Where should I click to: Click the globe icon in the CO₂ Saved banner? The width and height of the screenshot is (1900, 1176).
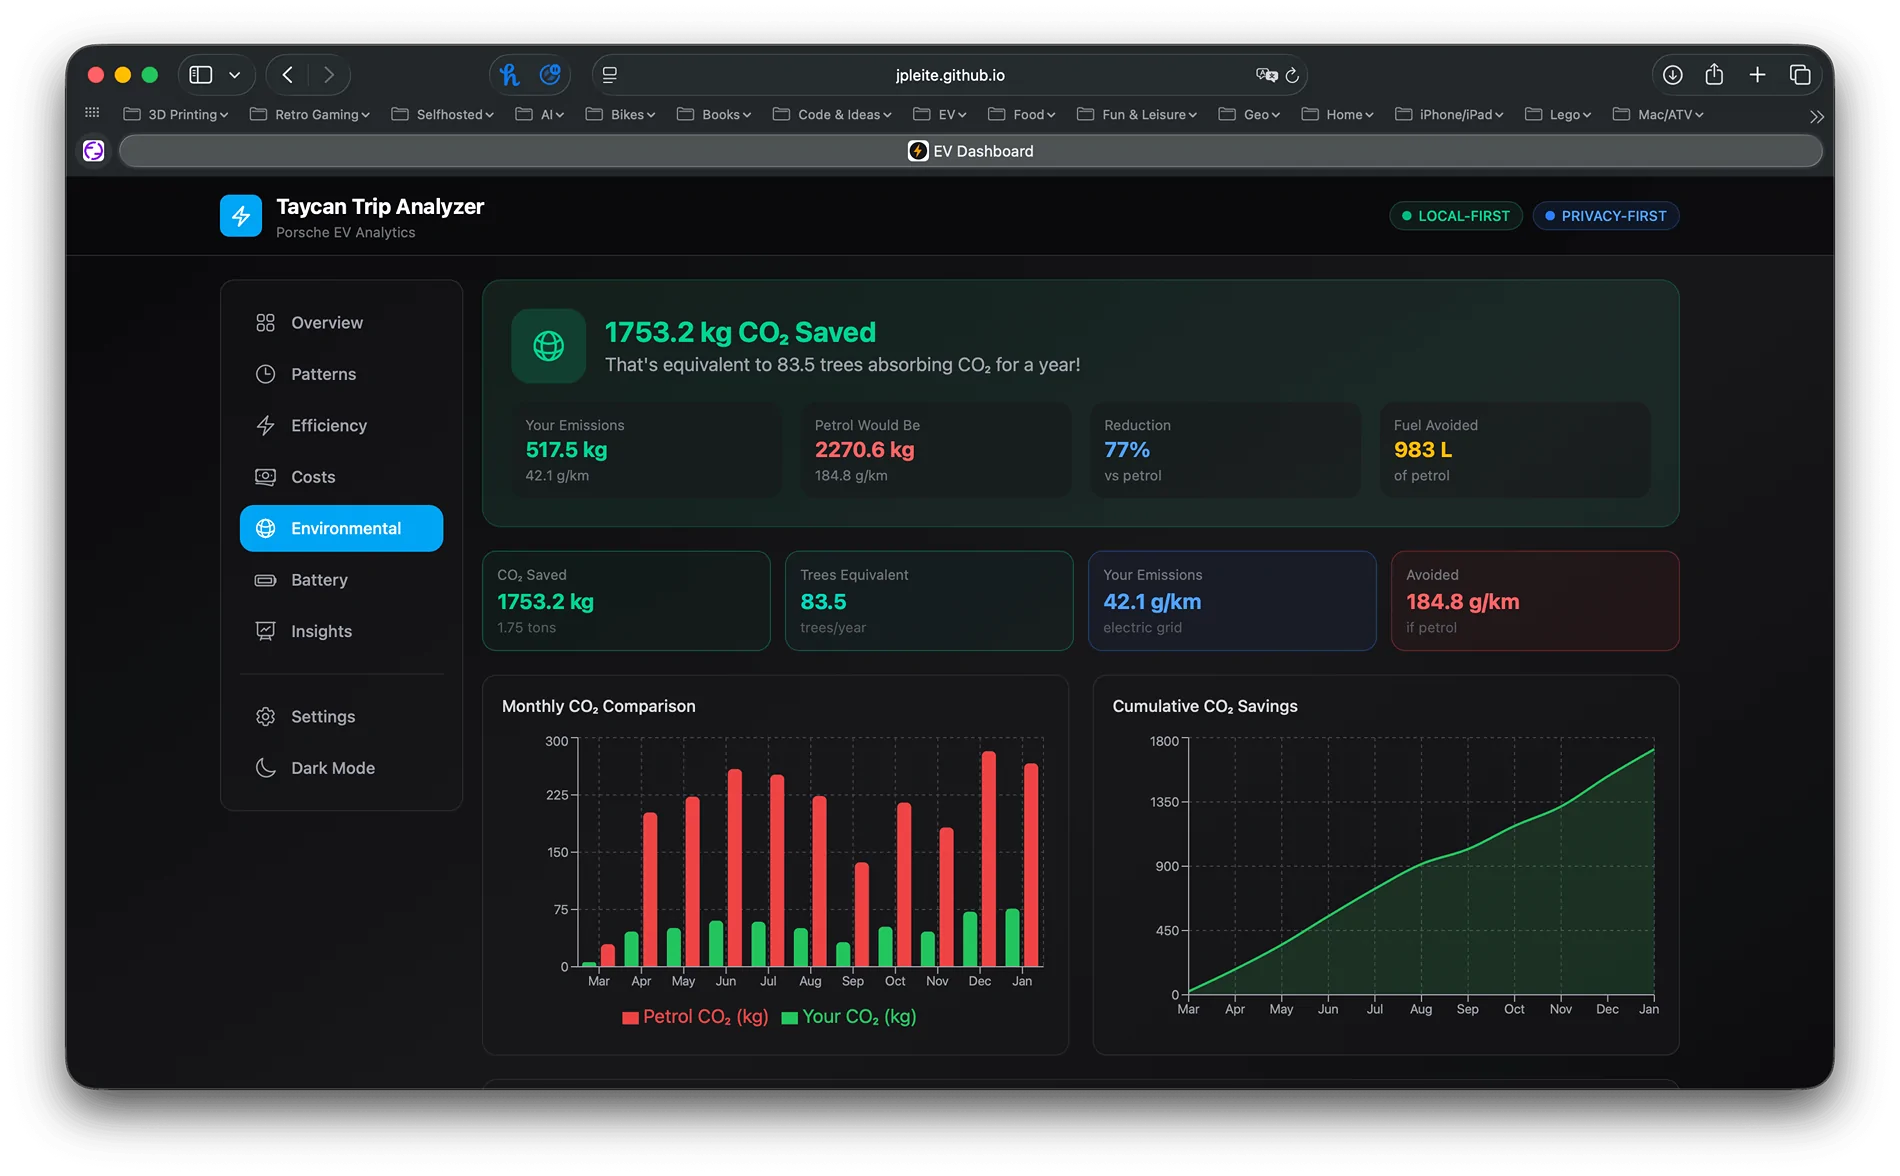tap(548, 346)
